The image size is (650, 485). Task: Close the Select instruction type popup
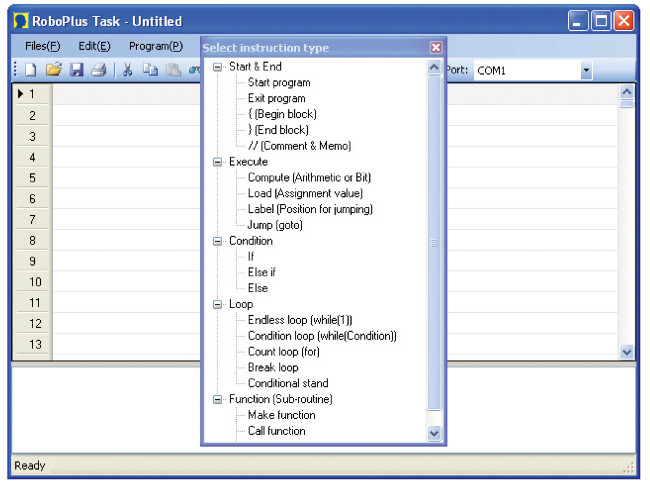(436, 48)
